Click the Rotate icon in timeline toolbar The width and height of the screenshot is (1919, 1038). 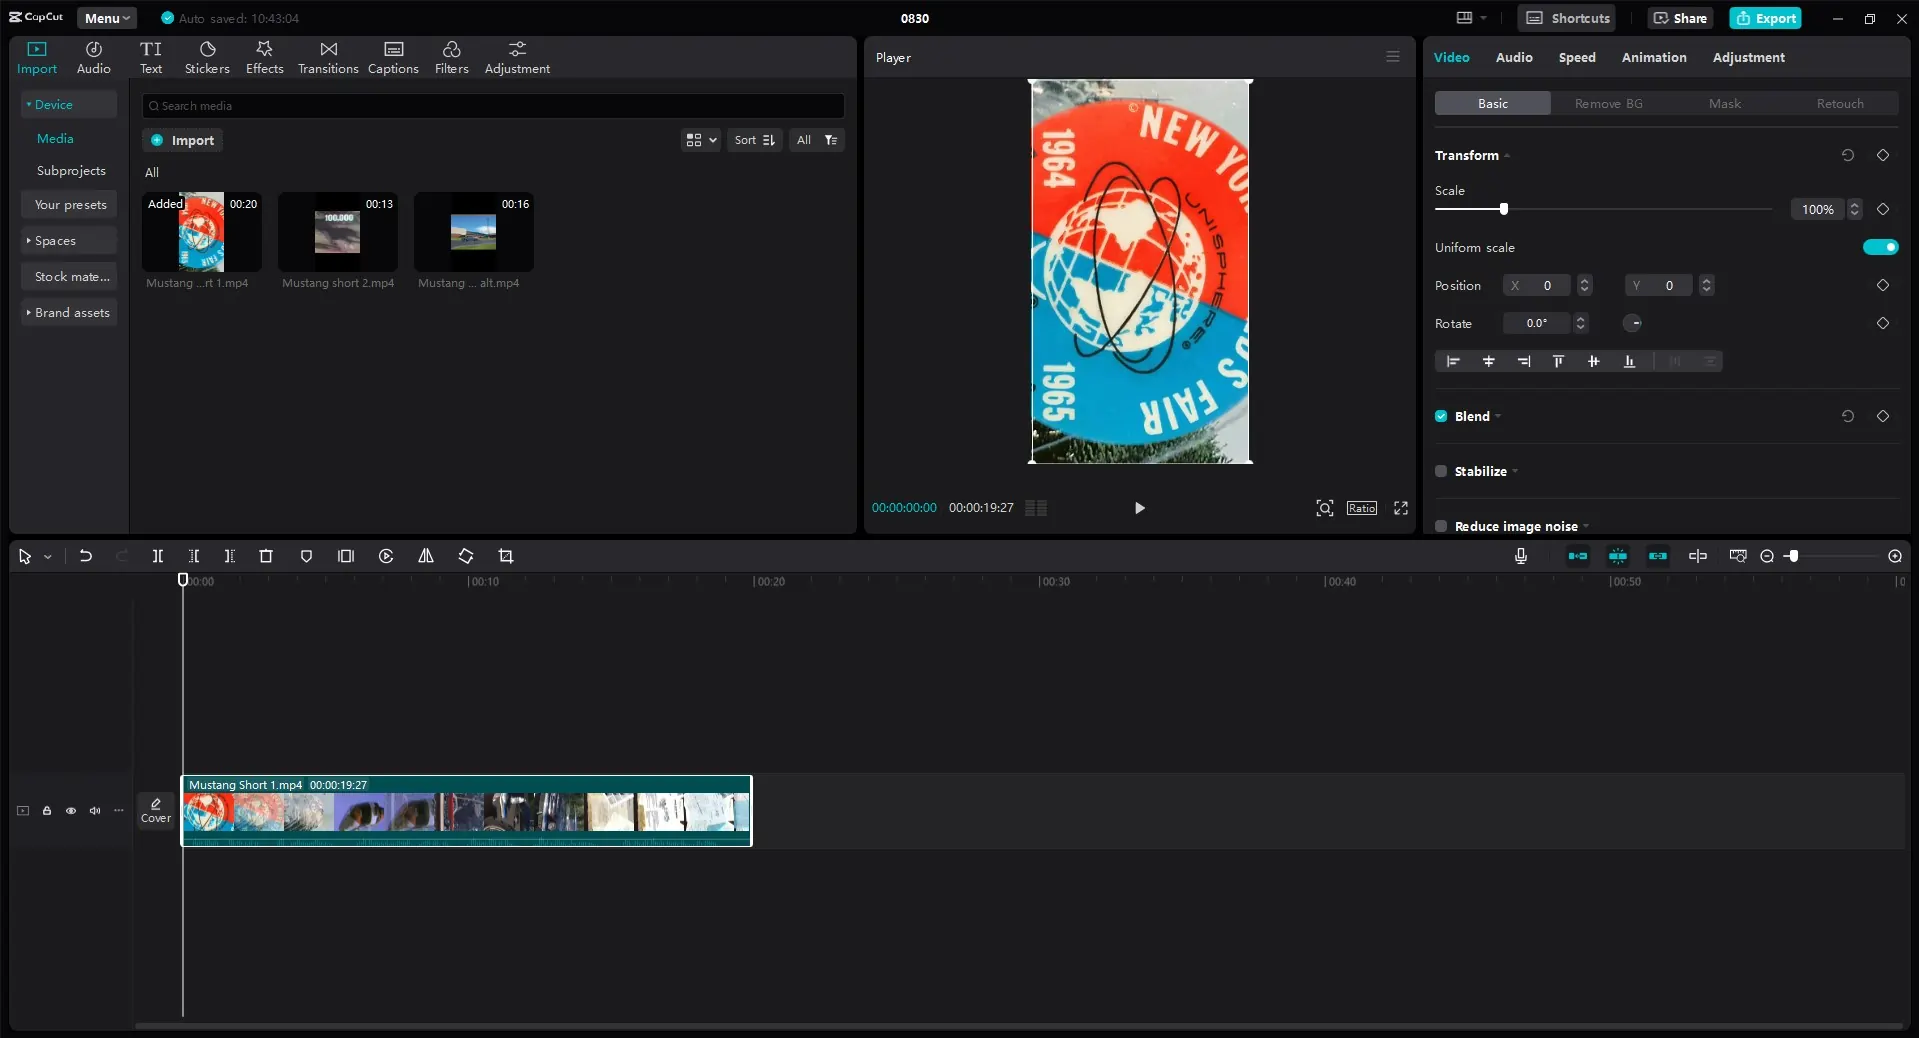(466, 556)
